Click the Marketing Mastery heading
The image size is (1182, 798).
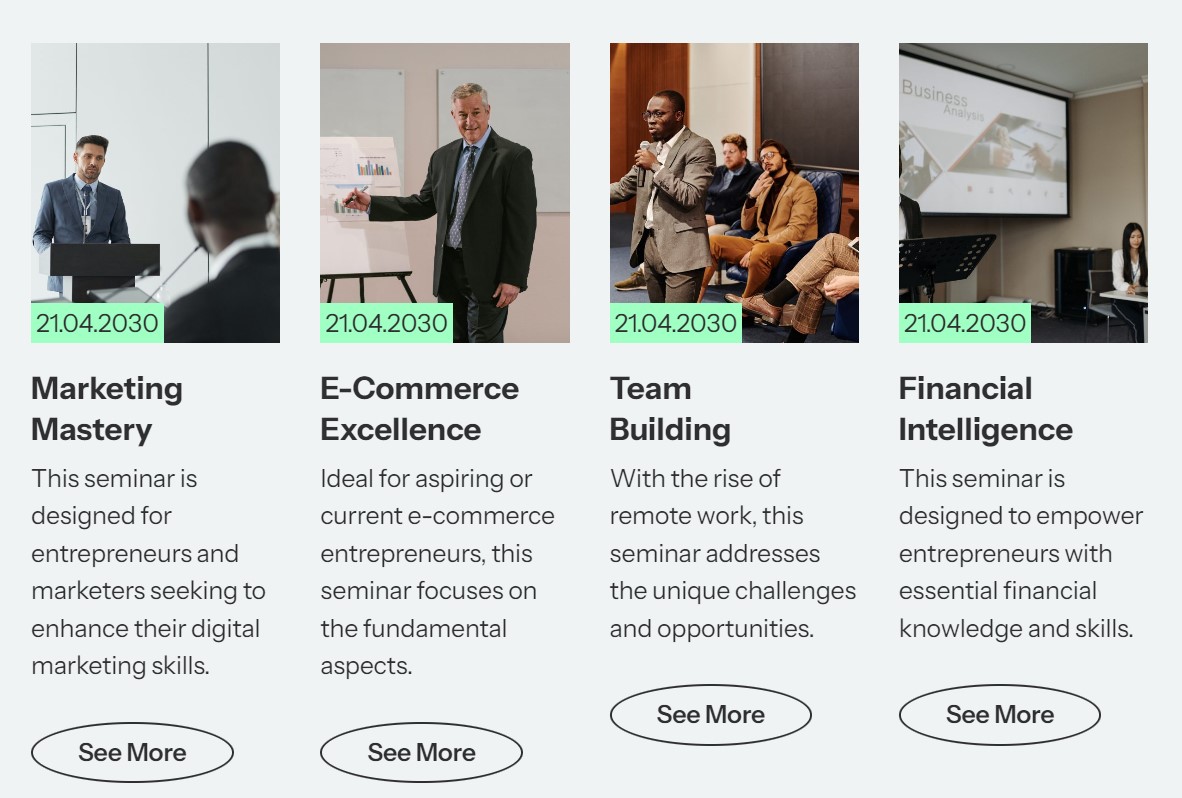click(x=107, y=408)
